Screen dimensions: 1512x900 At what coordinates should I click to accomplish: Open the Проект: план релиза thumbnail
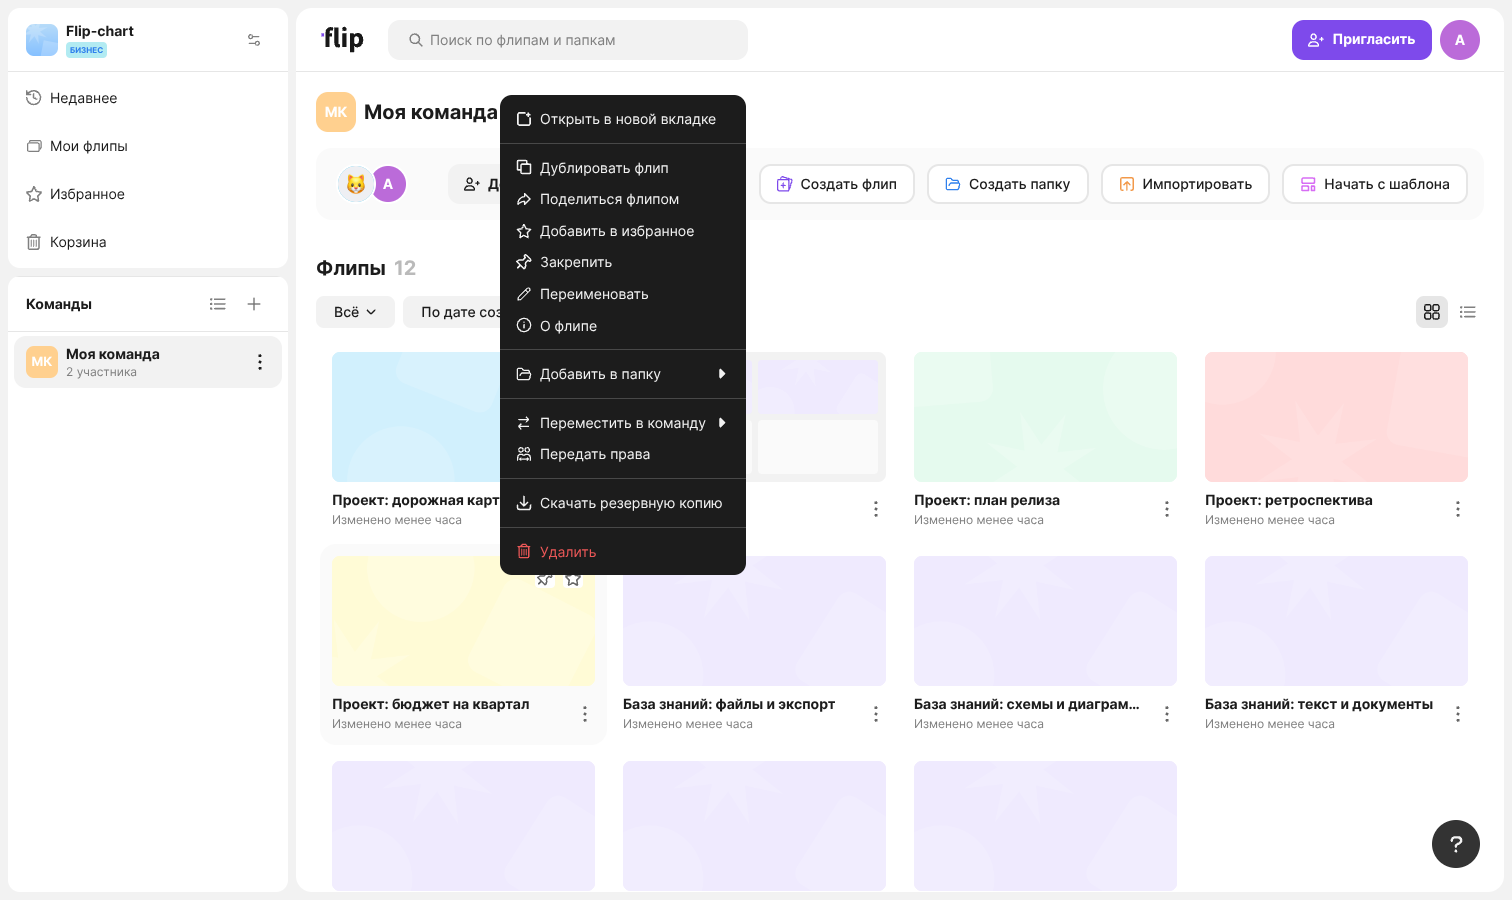click(x=1045, y=417)
